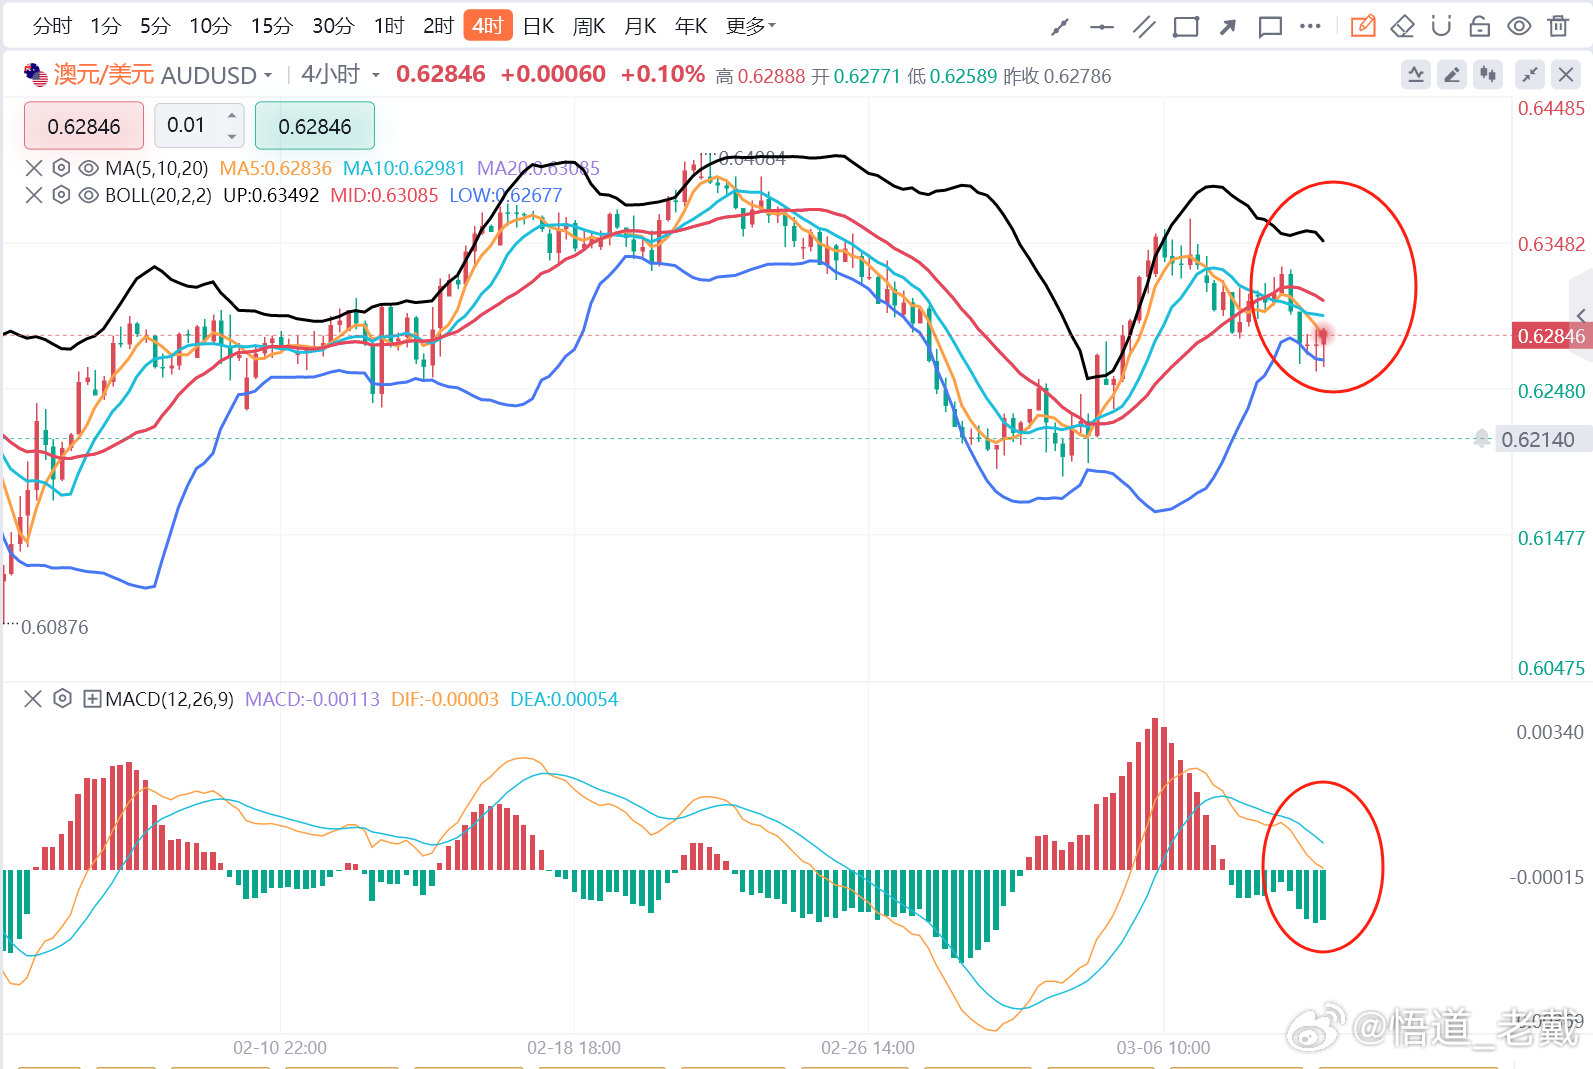Open the 4小时 interval dropdown
The image size is (1593, 1069).
[340, 75]
